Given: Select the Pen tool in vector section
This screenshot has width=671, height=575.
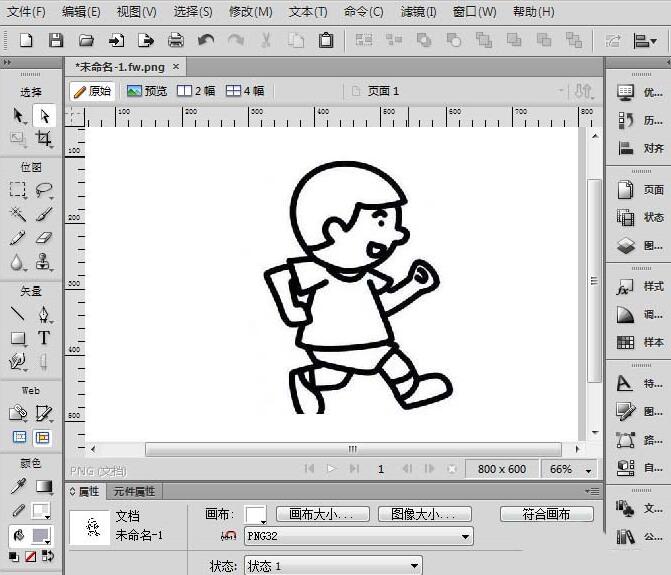Looking at the screenshot, I should (44, 315).
